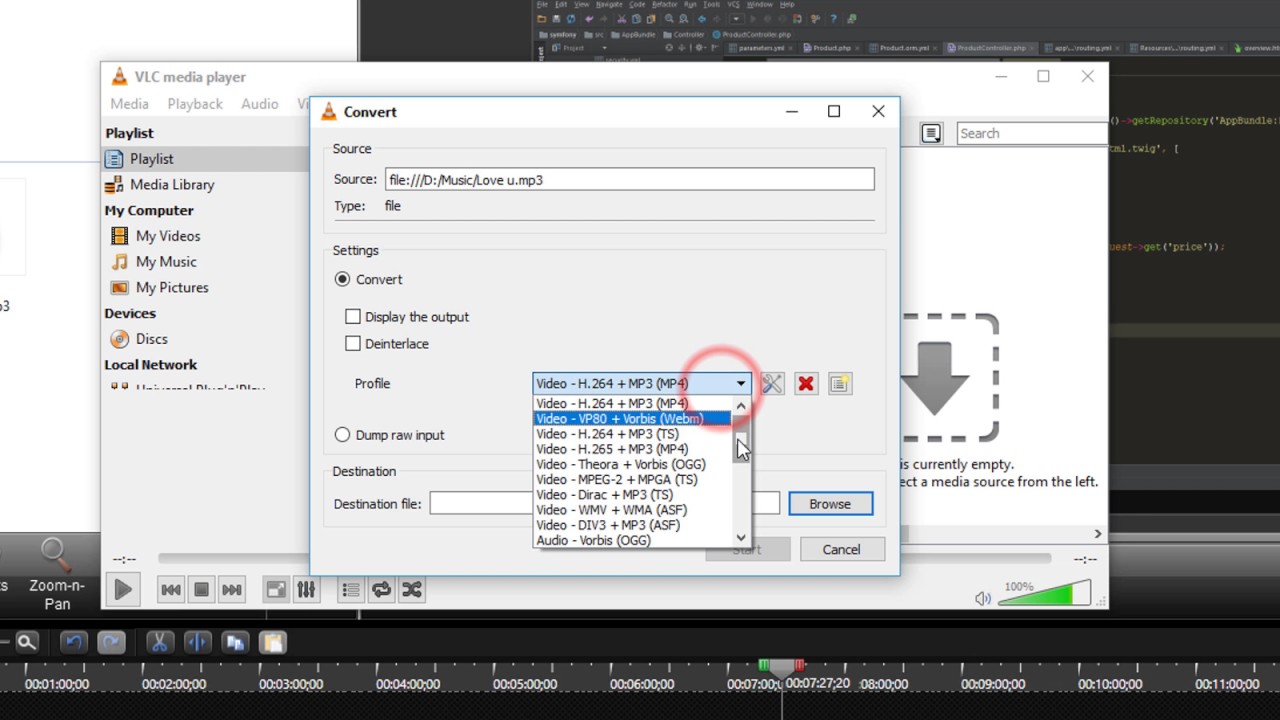Toggle VLC fullscreen video button
This screenshot has width=1280, height=720.
(x=276, y=590)
